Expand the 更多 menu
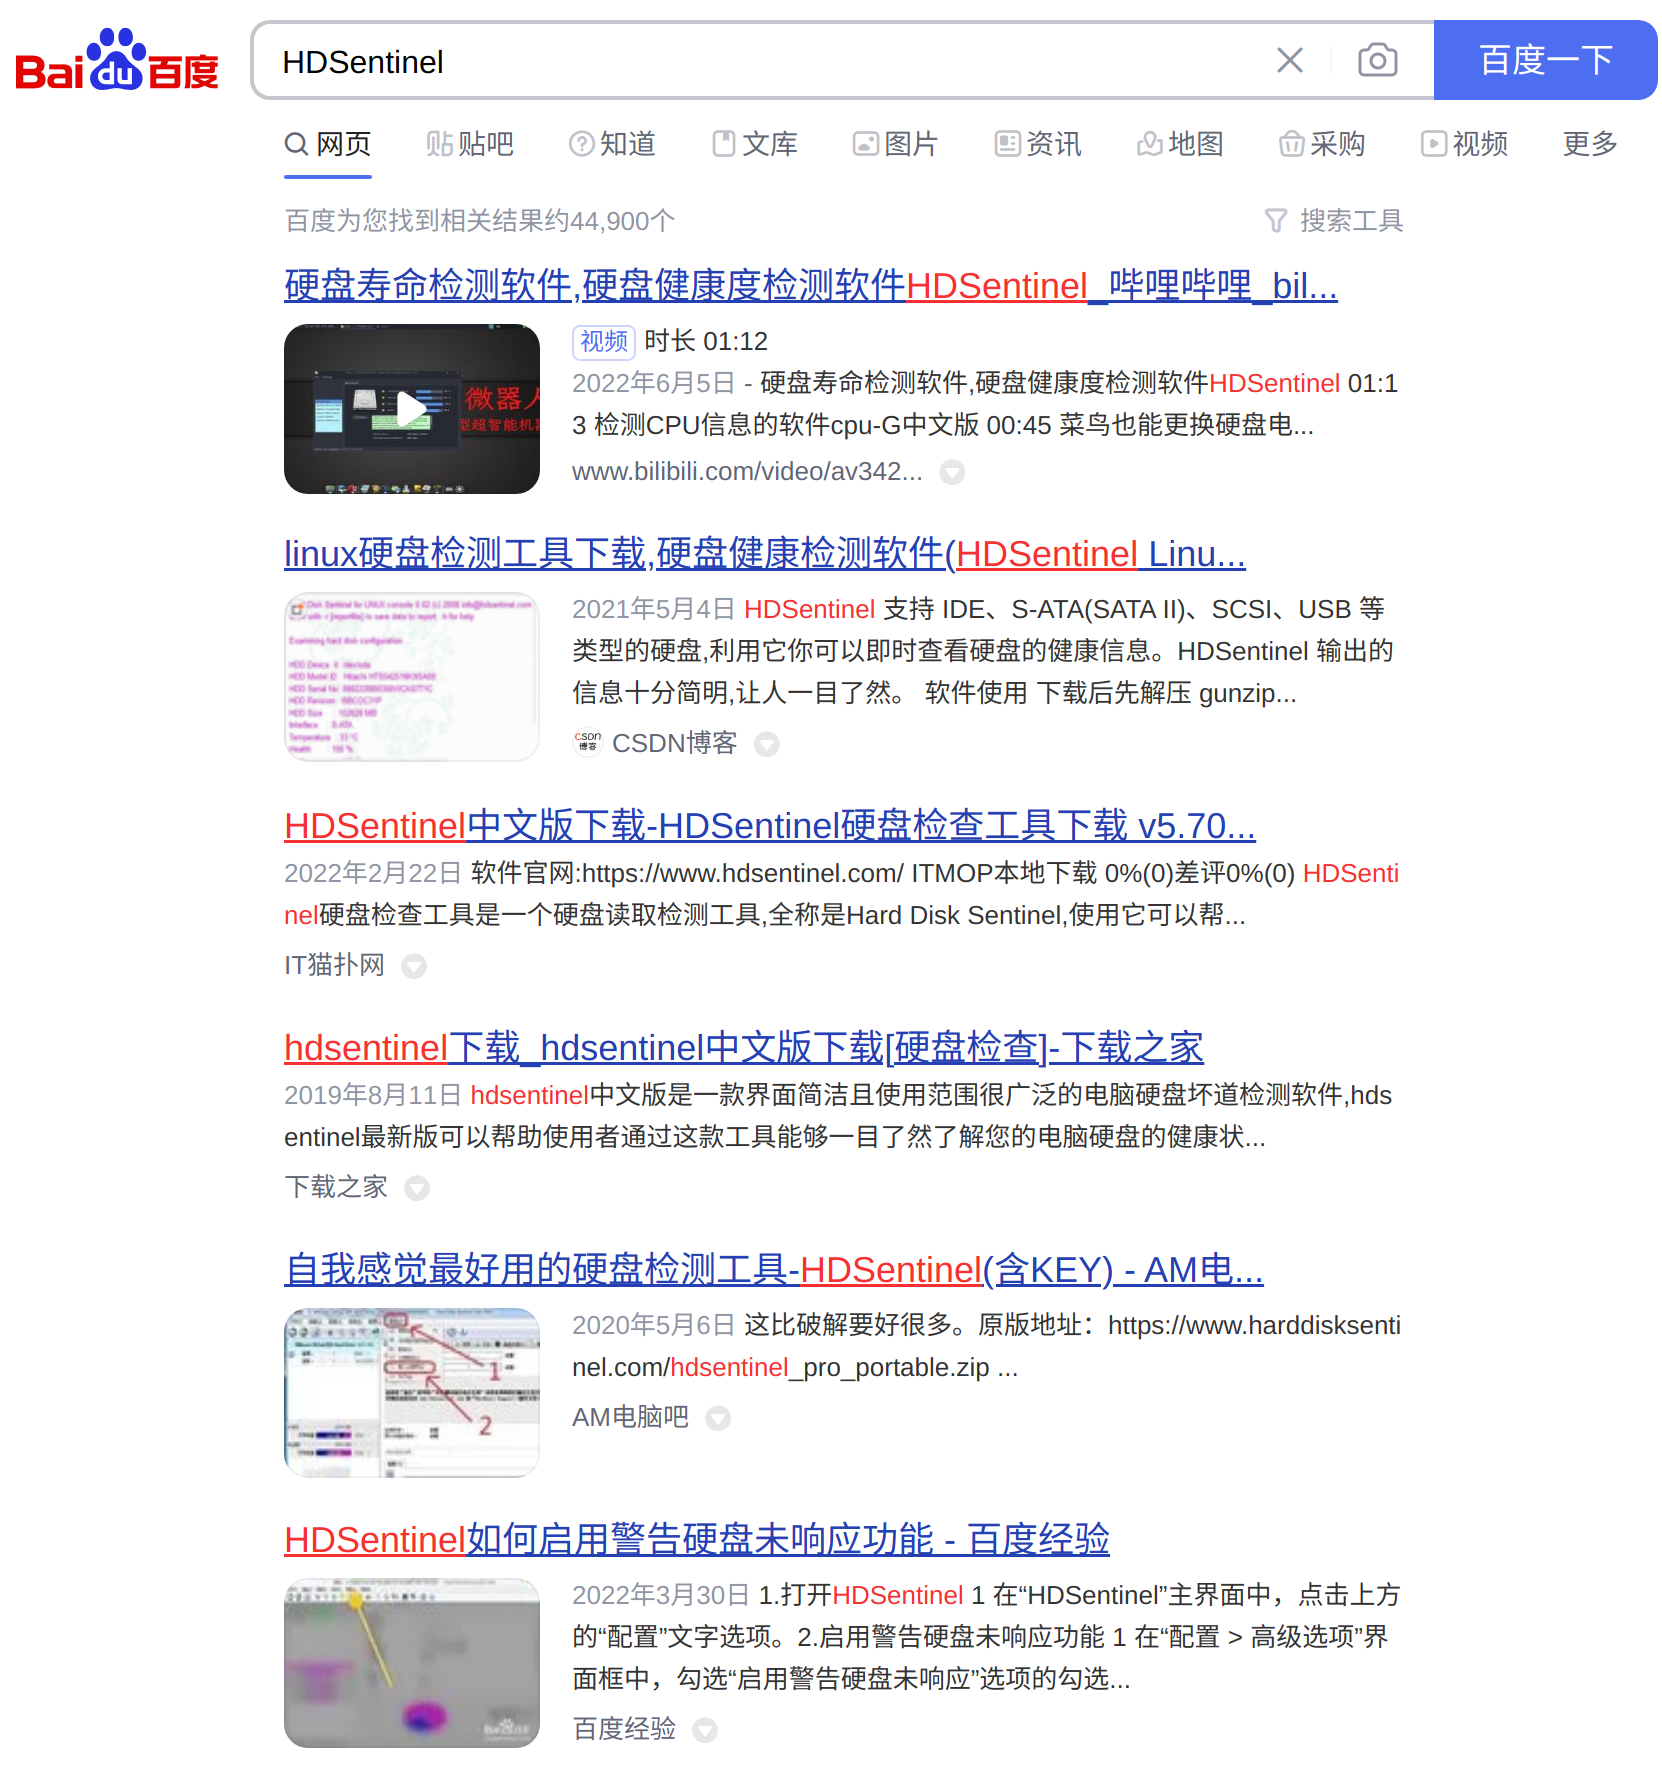This screenshot has width=1662, height=1768. (1590, 144)
